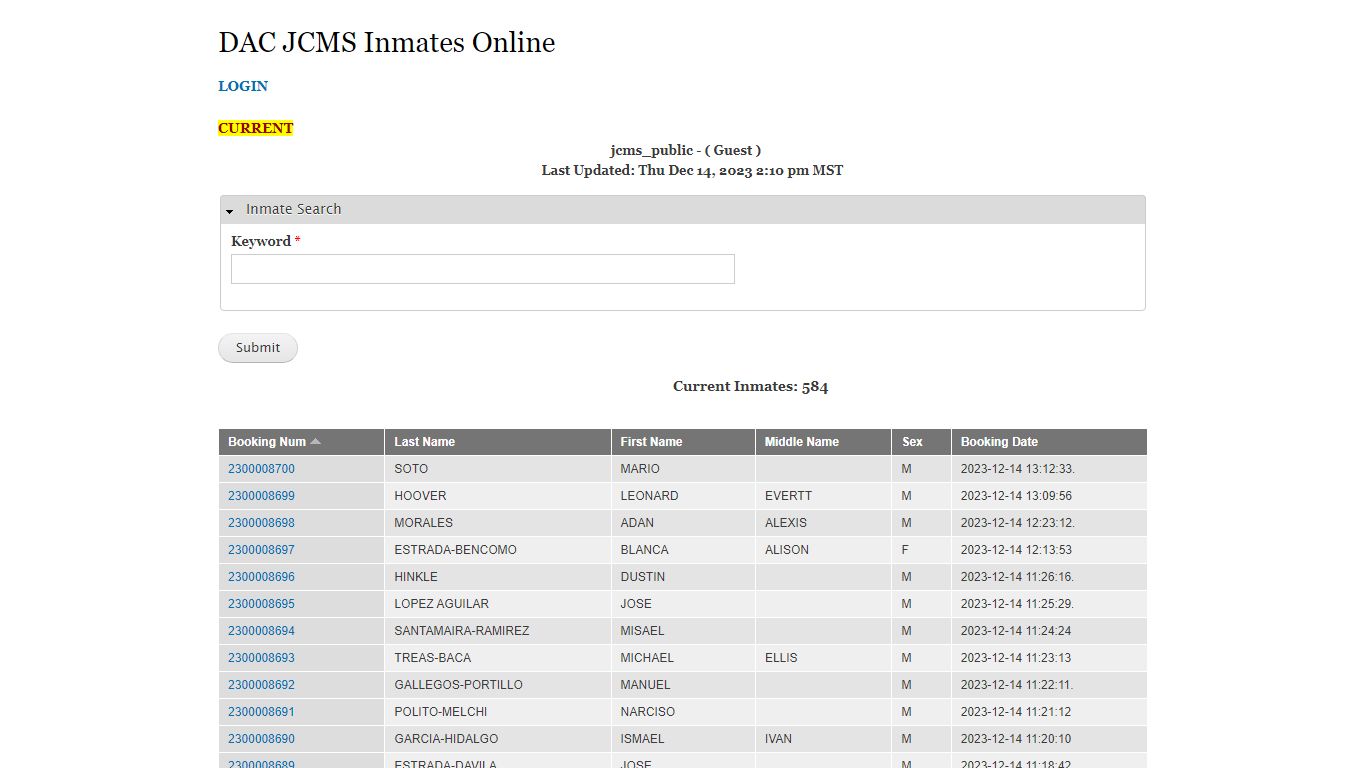1366x768 pixels.
Task: Click the Inmate Search panel title
Action: (x=294, y=209)
